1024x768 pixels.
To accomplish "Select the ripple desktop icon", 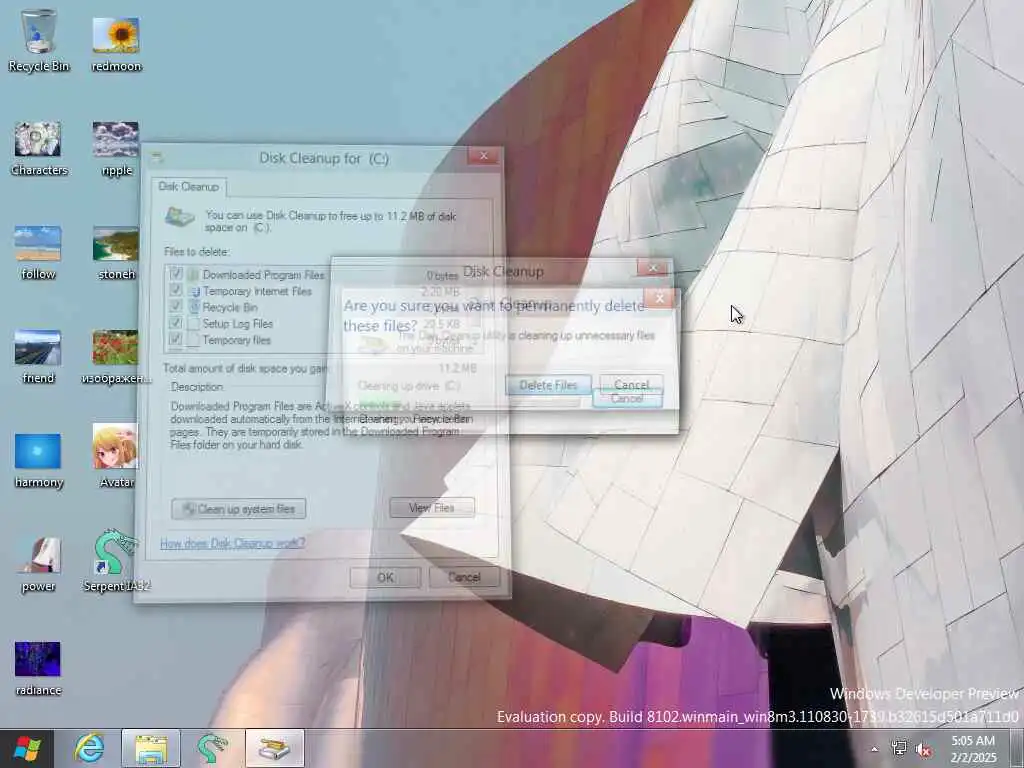I will tap(116, 148).
